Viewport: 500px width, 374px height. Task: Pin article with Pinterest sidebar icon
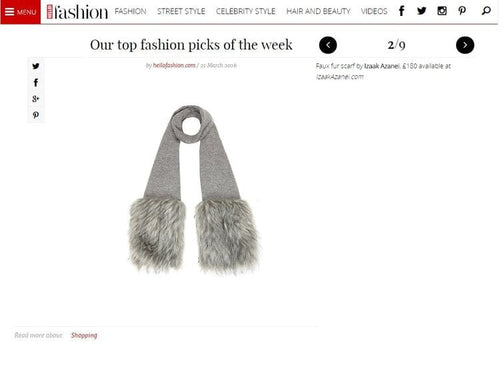tap(36, 115)
